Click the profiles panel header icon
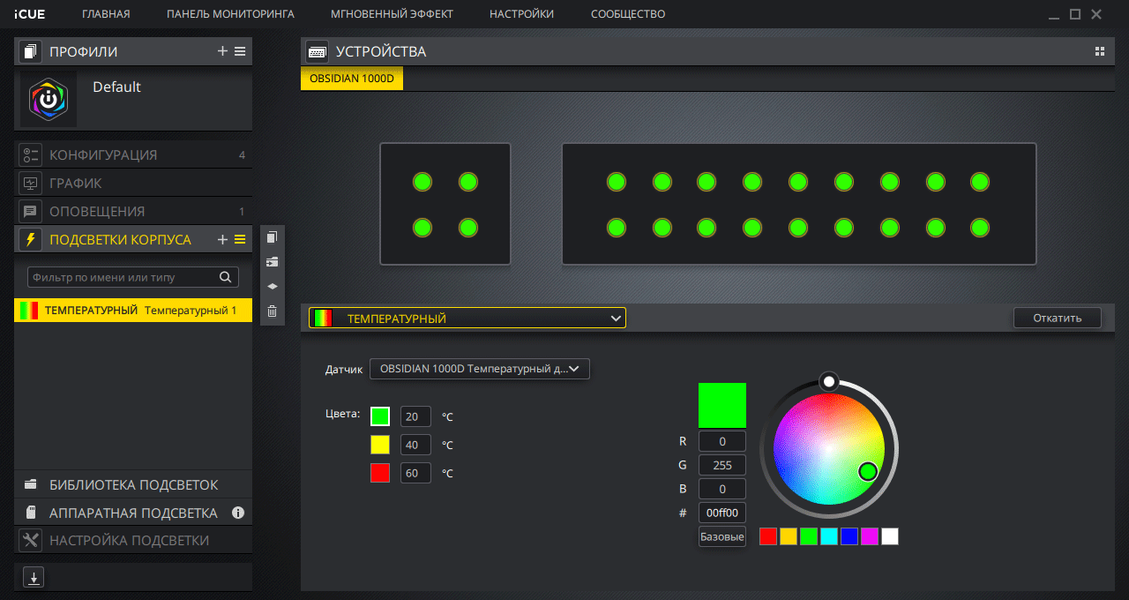Viewport: 1129px width, 600px height. (30, 51)
